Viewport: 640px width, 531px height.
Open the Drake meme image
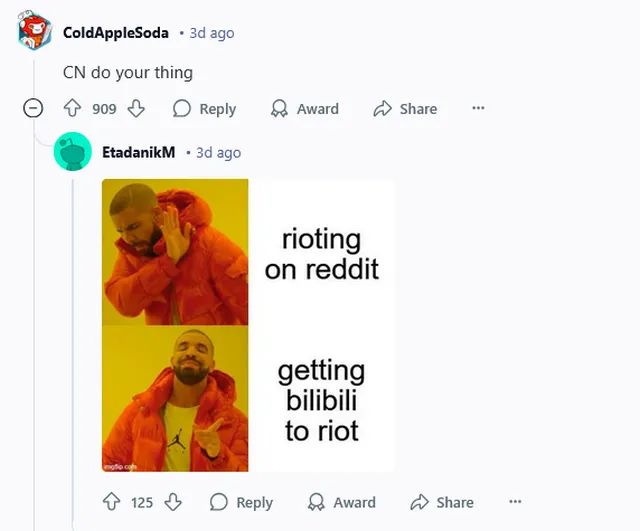tap(248, 325)
